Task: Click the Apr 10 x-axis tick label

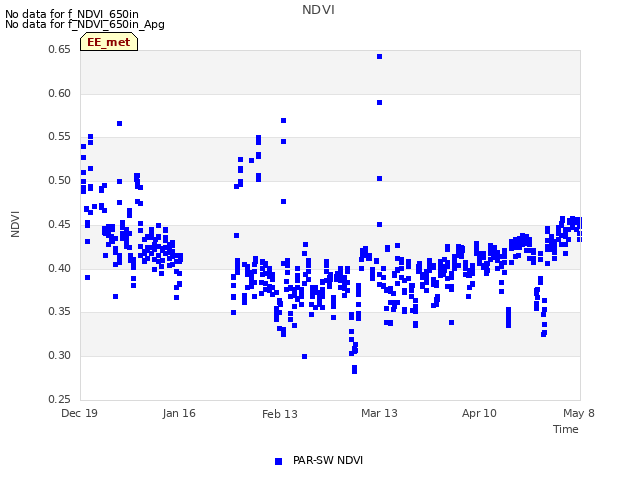Action: 479,413
